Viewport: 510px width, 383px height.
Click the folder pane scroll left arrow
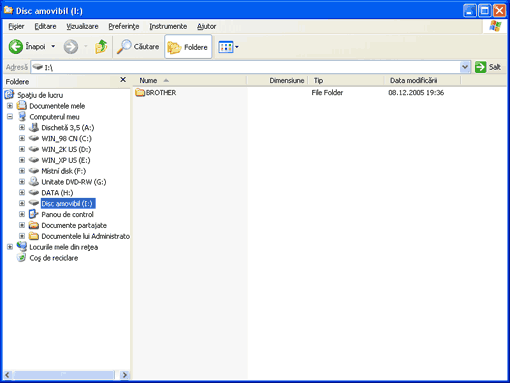pyautogui.click(x=8, y=375)
